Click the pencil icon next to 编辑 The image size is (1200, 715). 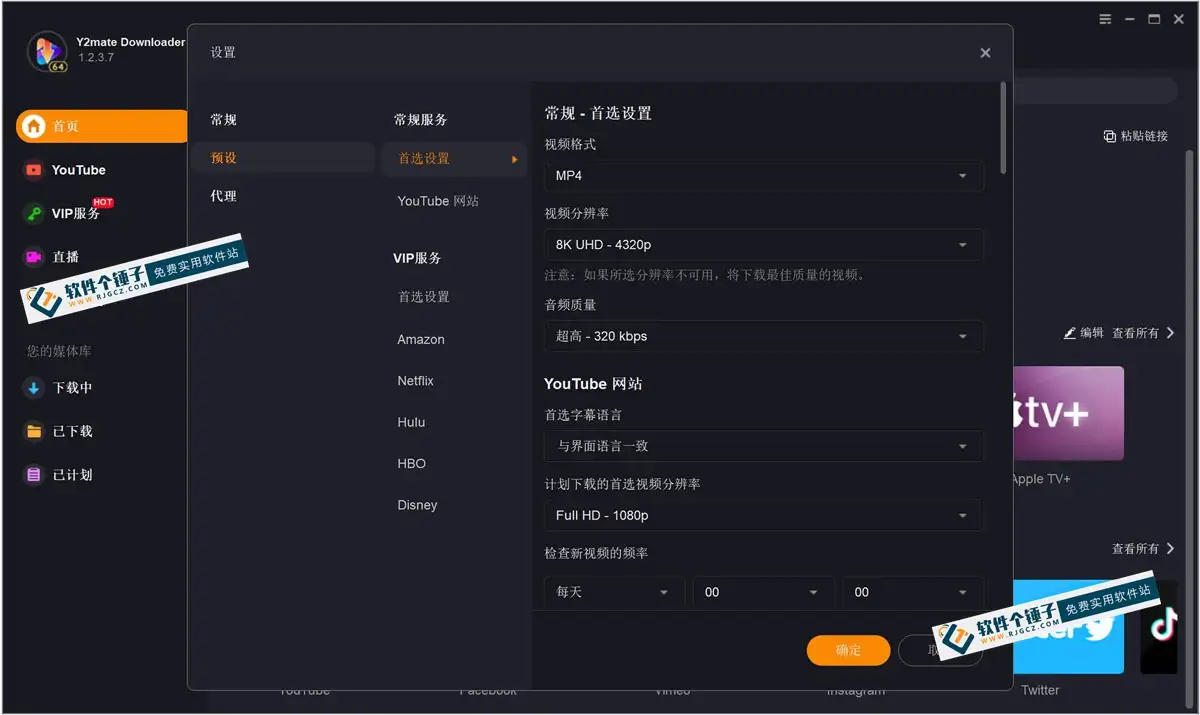point(1070,333)
